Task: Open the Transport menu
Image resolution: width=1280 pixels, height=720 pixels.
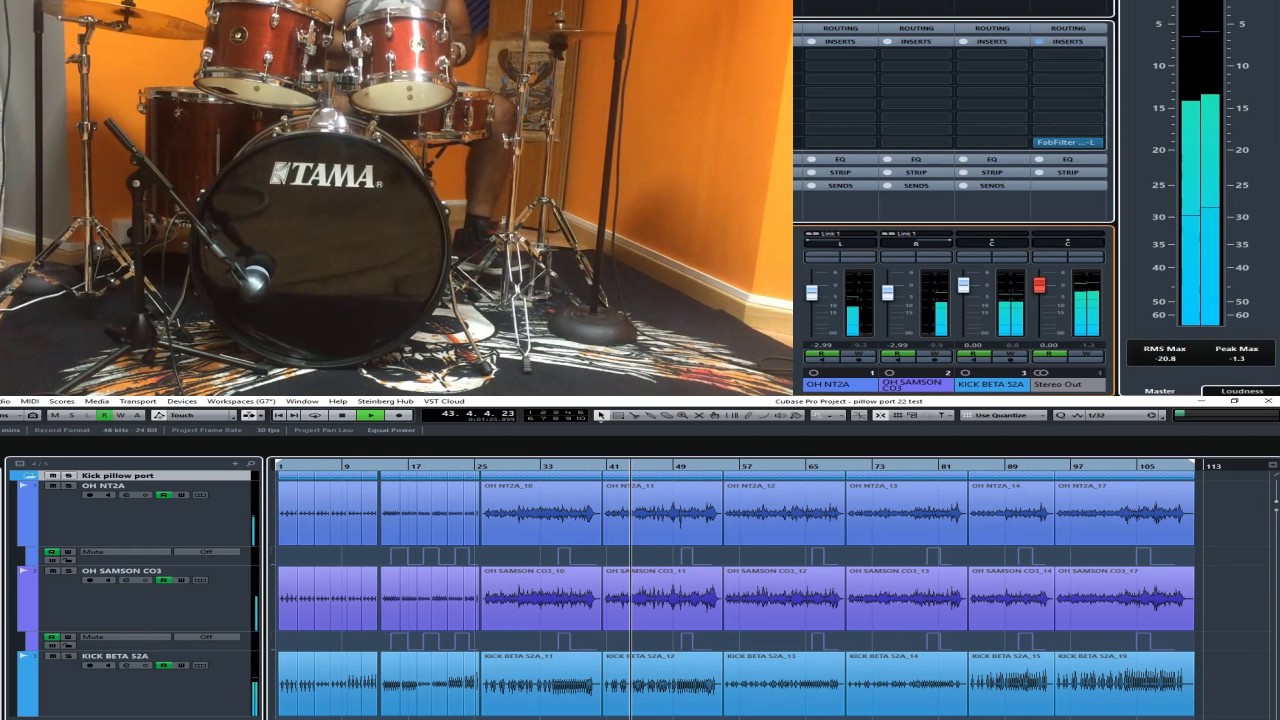Action: pyautogui.click(x=138, y=401)
